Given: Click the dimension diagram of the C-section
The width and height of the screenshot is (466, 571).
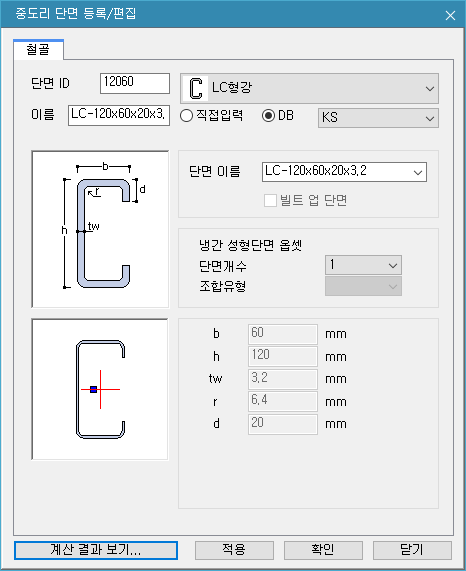Looking at the screenshot, I should point(100,229).
